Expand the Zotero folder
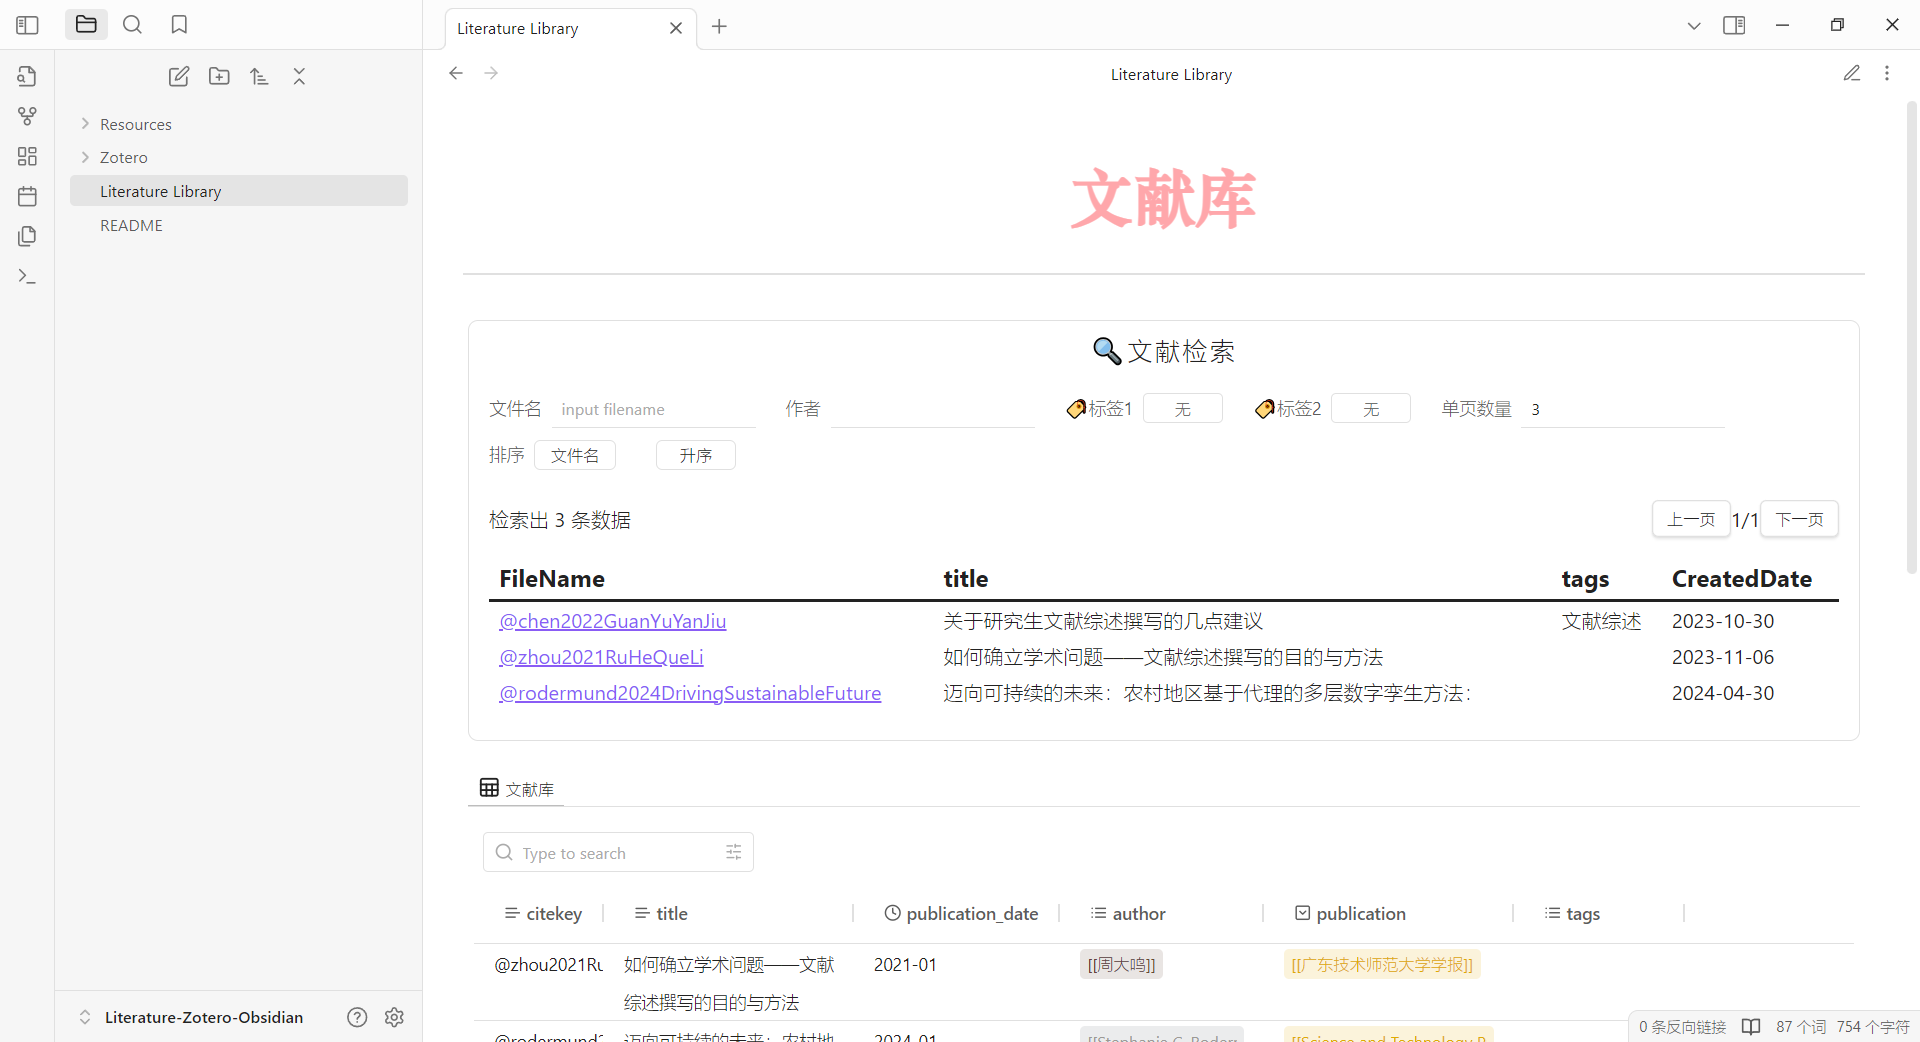Screen dimensions: 1920x1042 coord(86,157)
